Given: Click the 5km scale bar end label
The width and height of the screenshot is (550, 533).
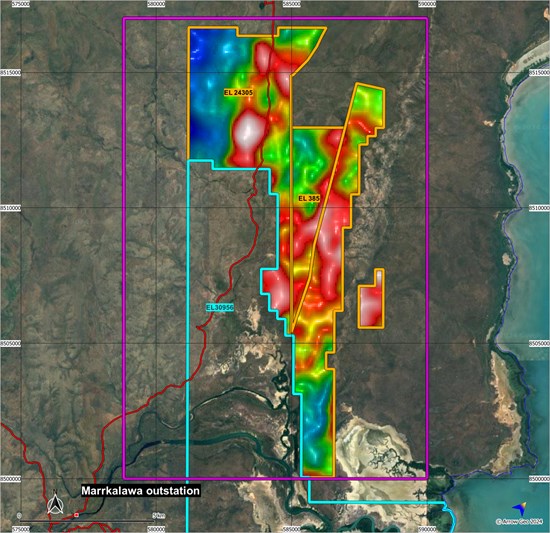Looking at the screenshot, I should point(159,516).
